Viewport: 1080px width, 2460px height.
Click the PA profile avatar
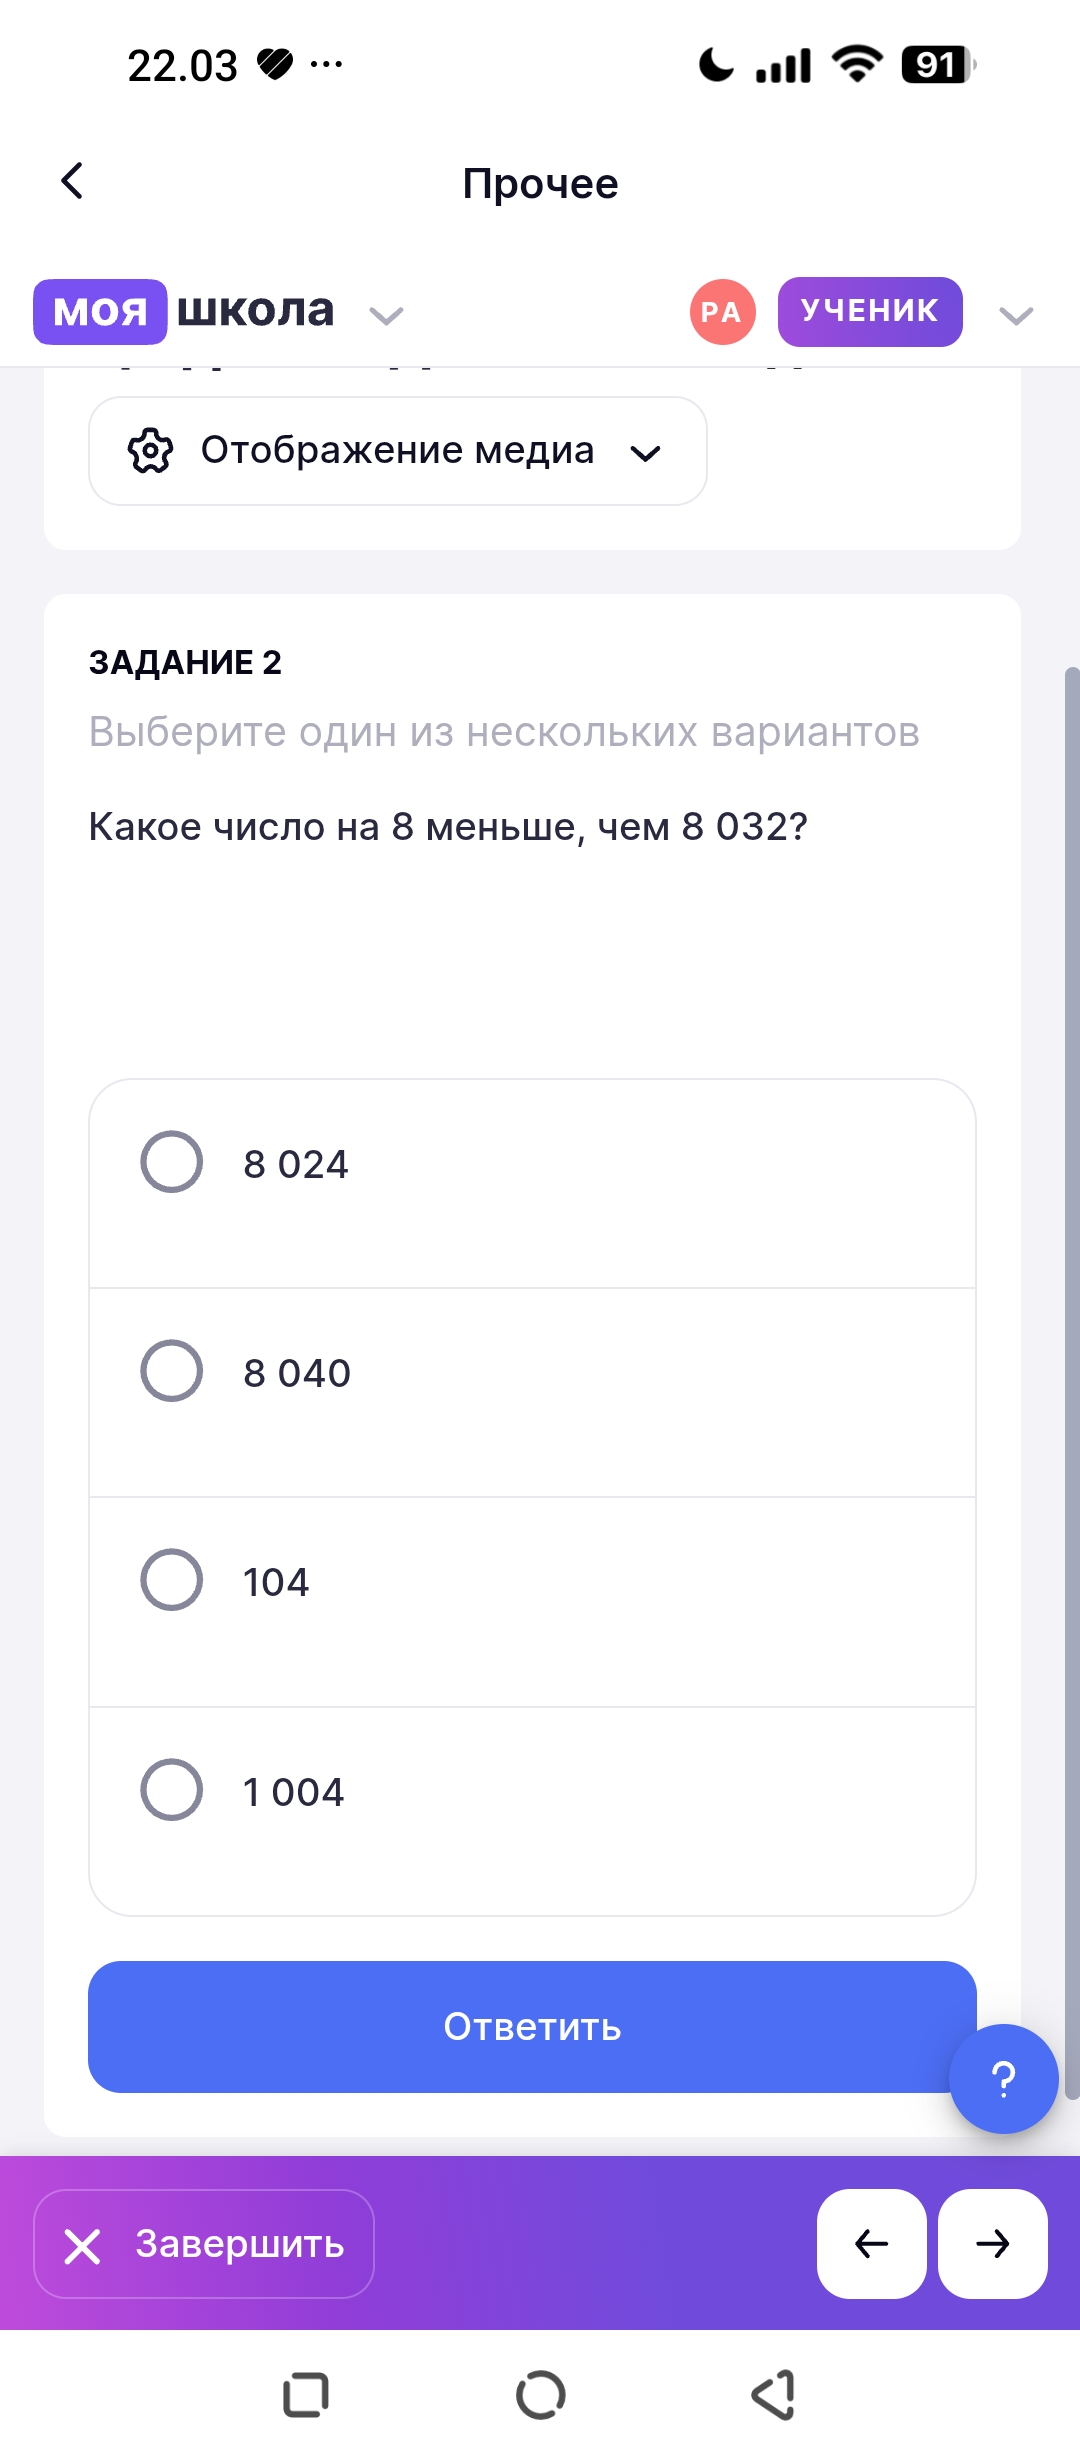[722, 312]
